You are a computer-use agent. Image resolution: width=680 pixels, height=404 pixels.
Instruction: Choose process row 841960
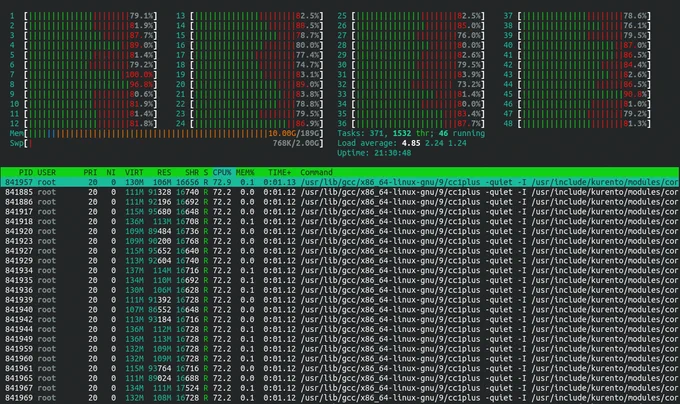pos(340,358)
